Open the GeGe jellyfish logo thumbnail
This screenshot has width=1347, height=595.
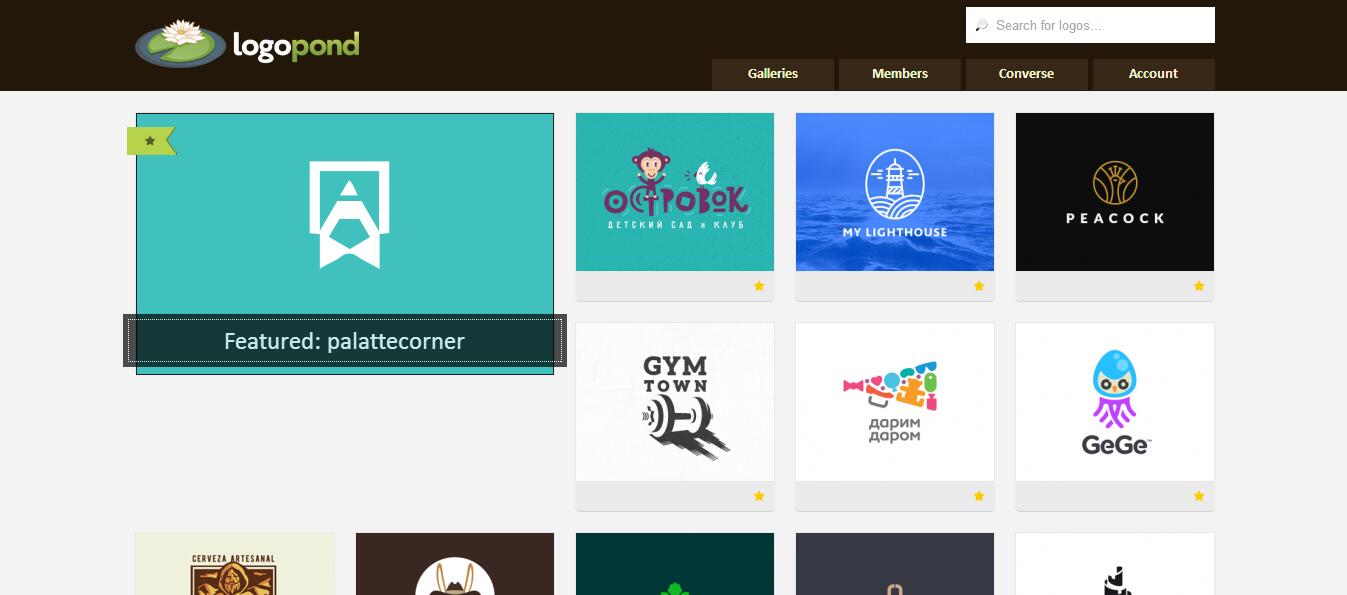click(1115, 402)
